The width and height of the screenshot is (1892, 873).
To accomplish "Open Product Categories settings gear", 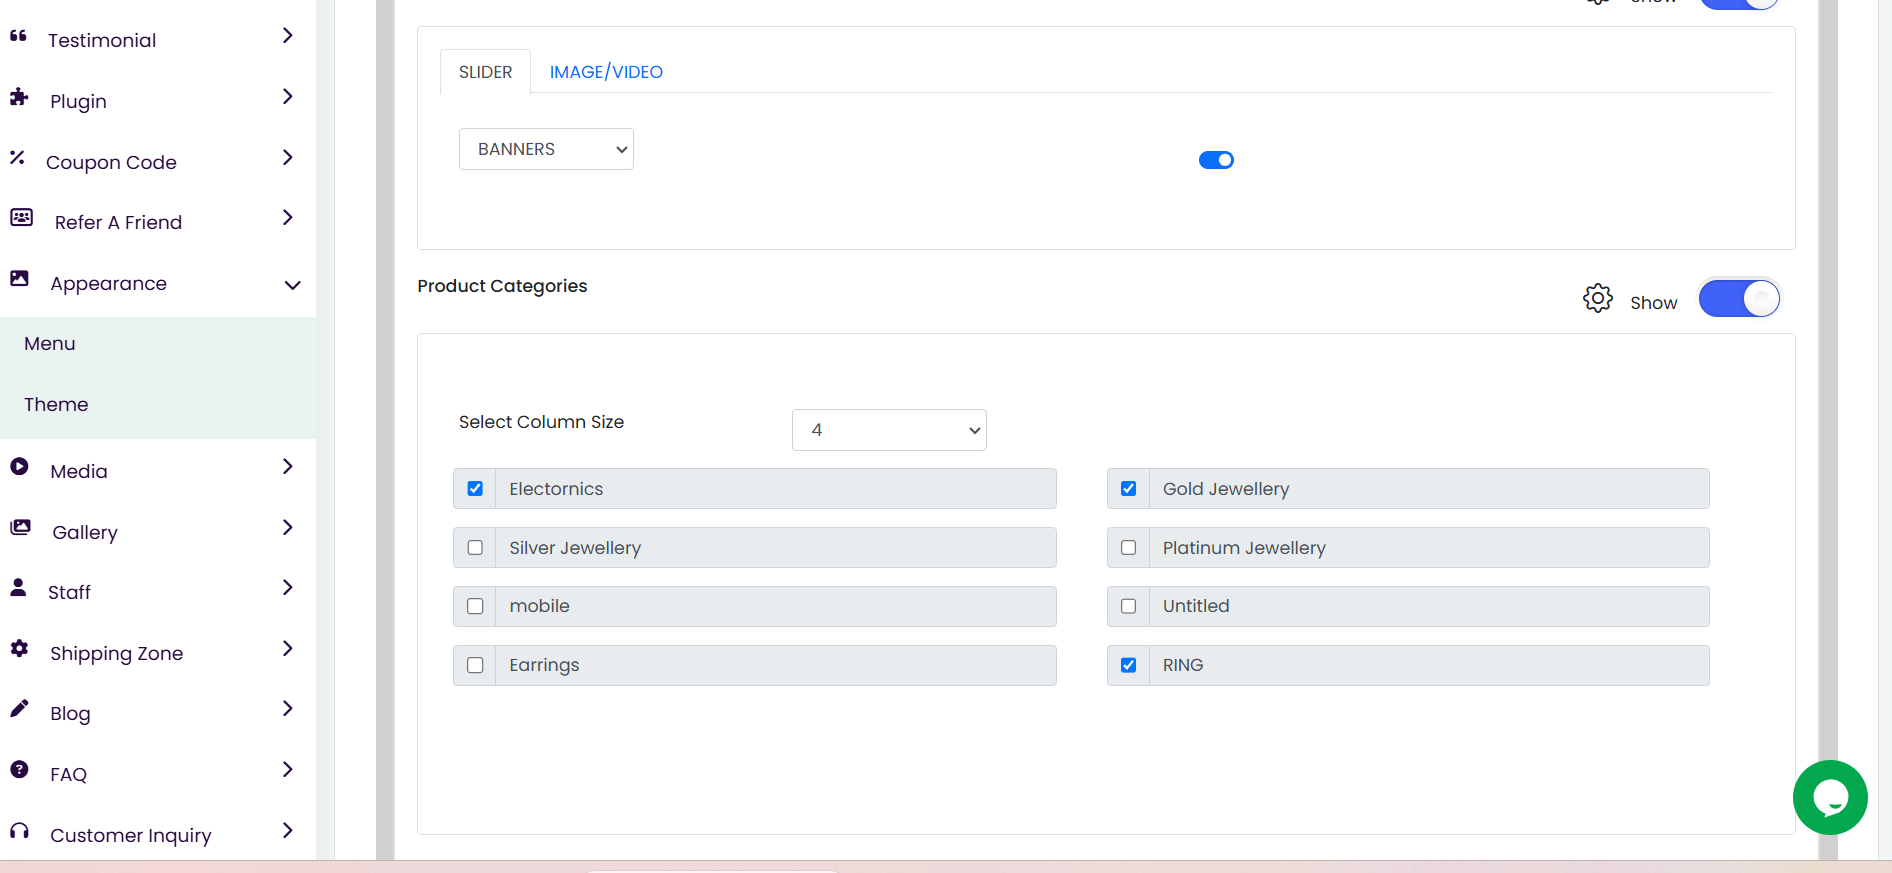I will click(1598, 298).
